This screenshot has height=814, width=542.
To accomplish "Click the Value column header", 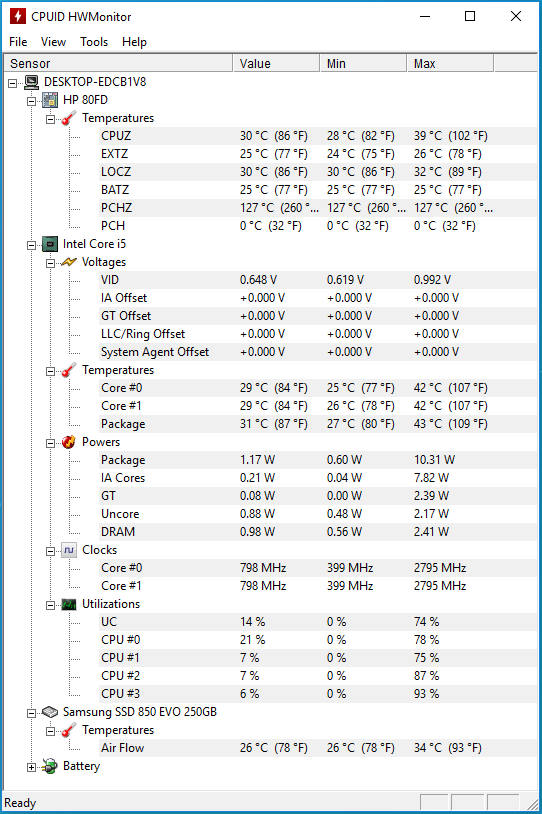I will [x=276, y=63].
